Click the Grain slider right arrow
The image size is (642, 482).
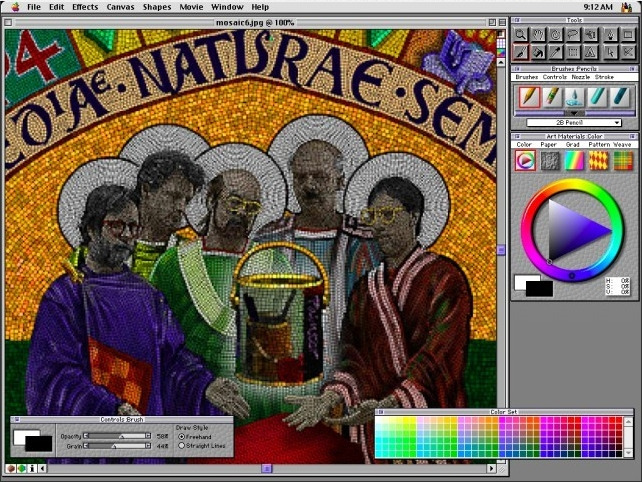click(x=148, y=446)
